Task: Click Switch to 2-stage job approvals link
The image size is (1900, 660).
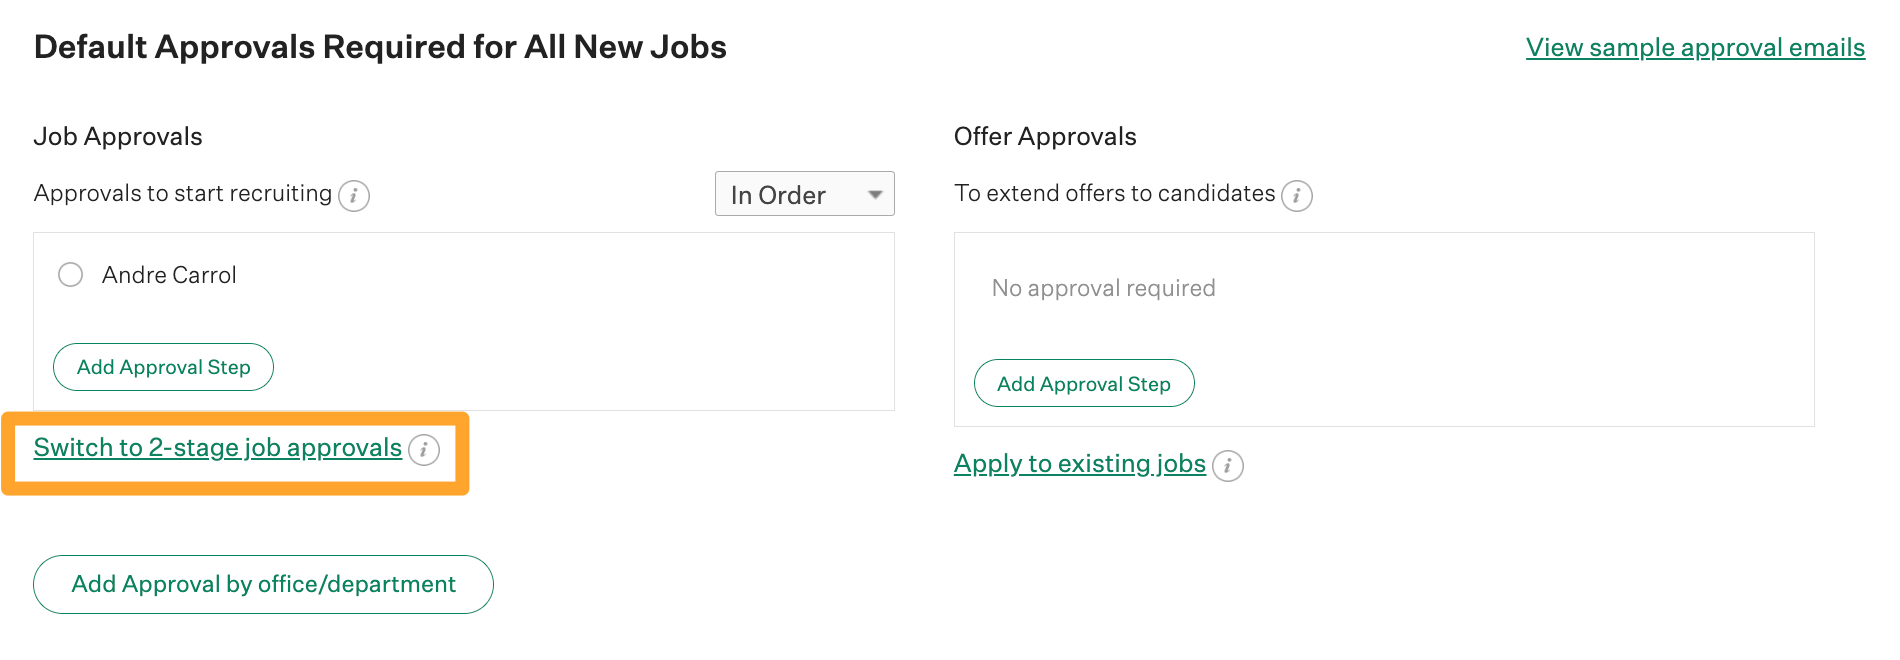Action: tap(217, 448)
